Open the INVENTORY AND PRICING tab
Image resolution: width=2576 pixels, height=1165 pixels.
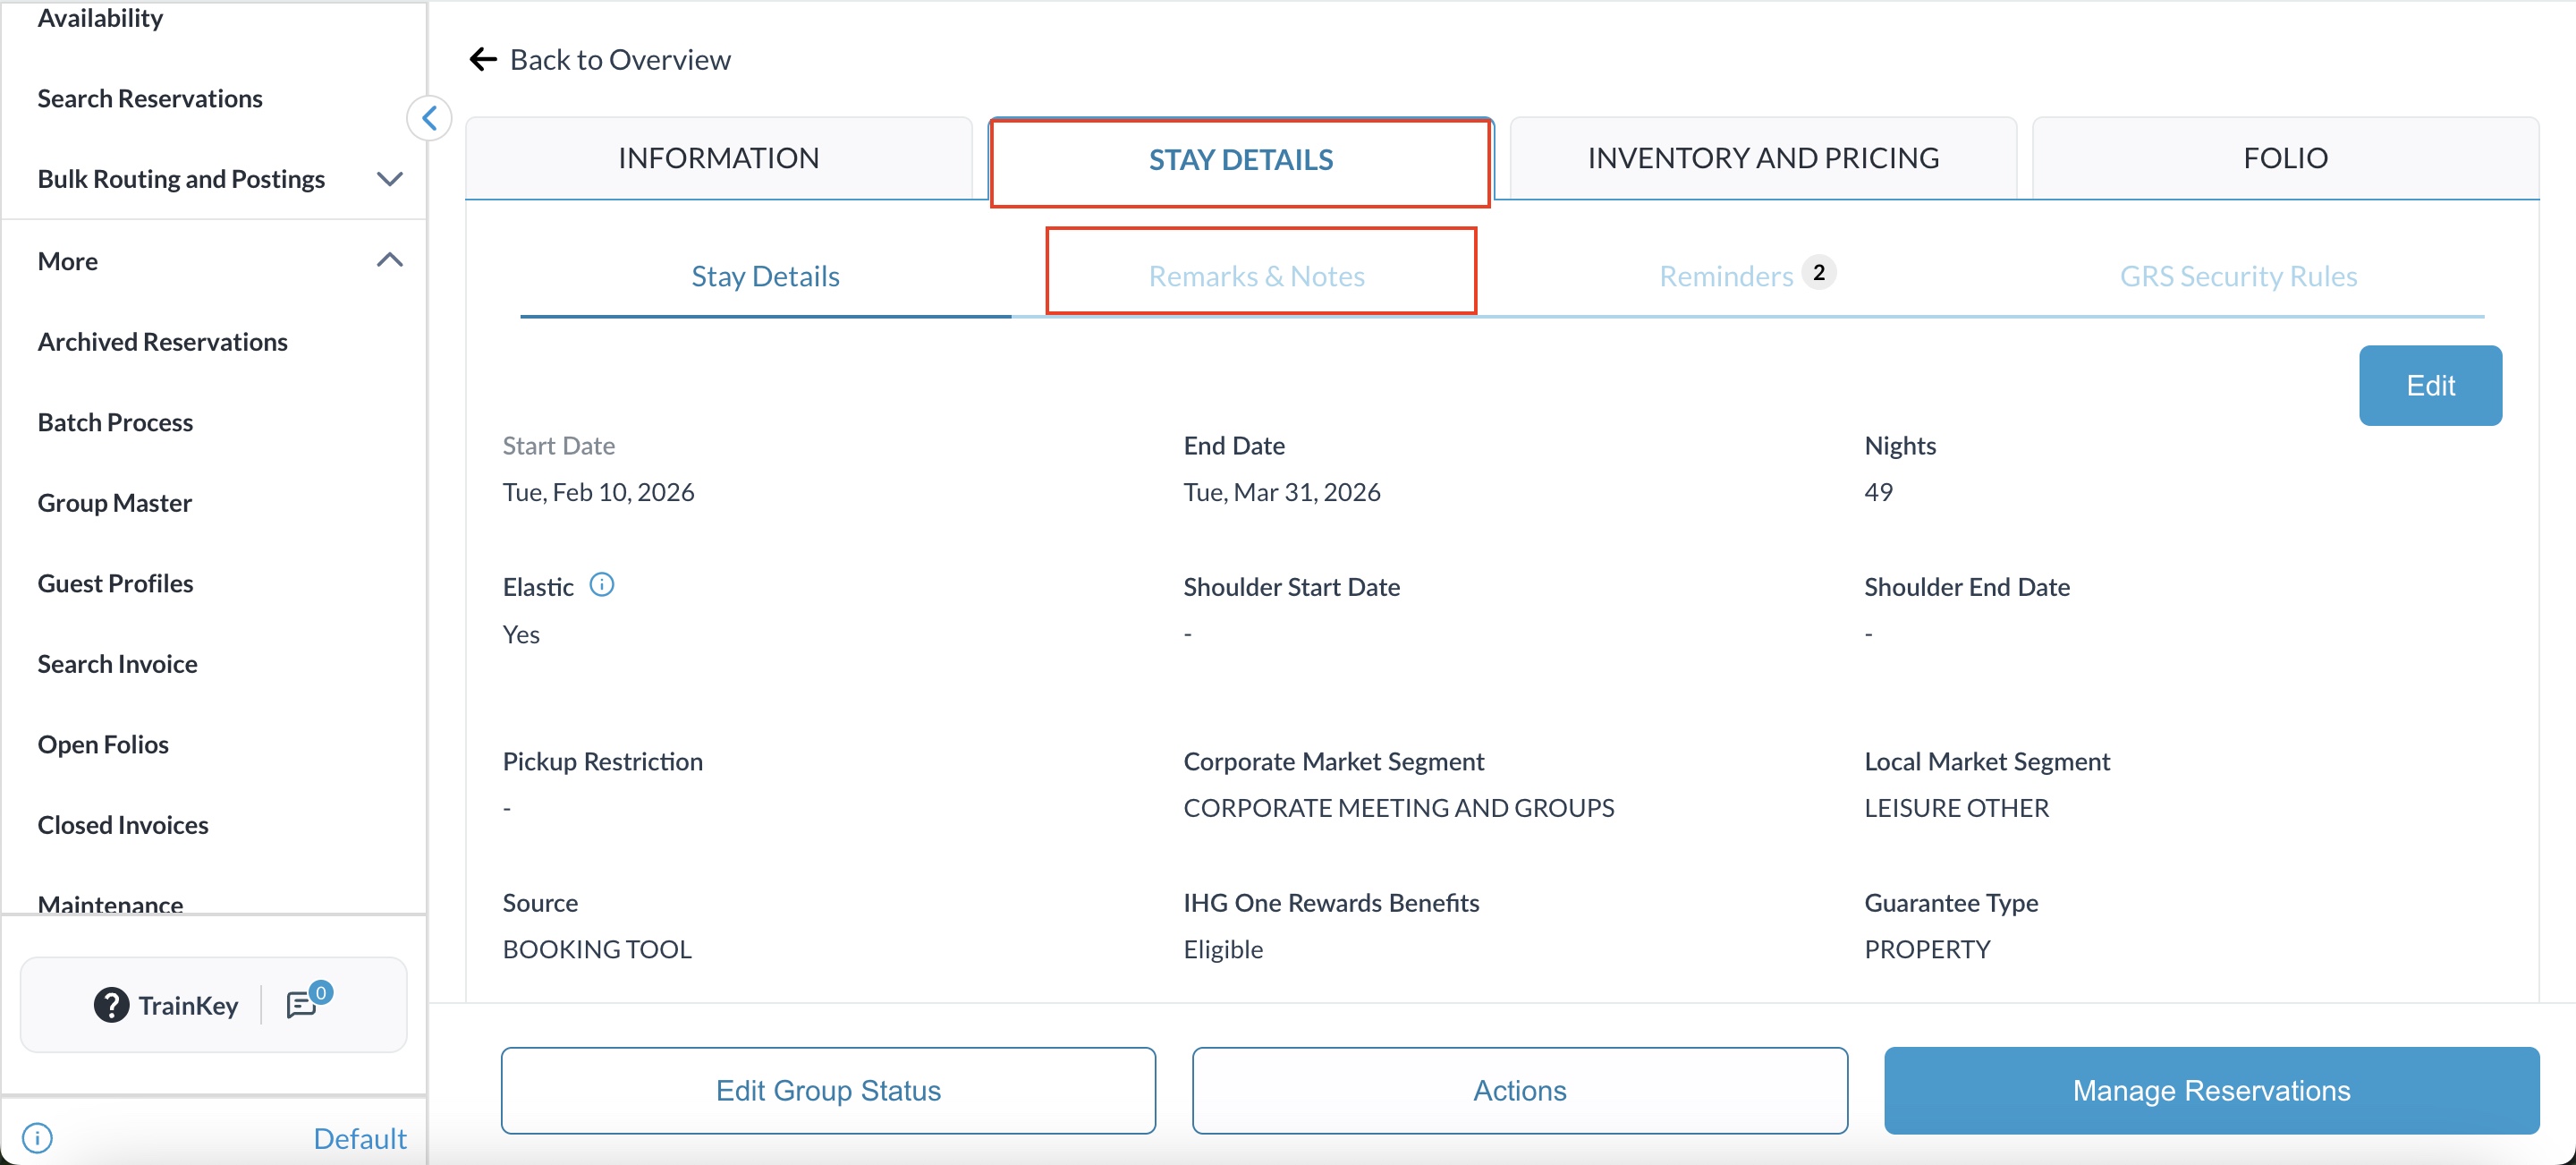click(1762, 158)
